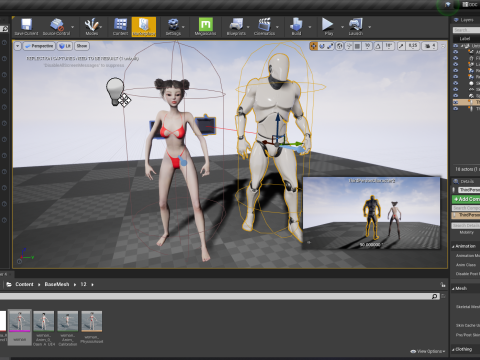The image size is (480, 360).
Task: Open scale snap 0.25 value dropdown
Action: (413, 46)
